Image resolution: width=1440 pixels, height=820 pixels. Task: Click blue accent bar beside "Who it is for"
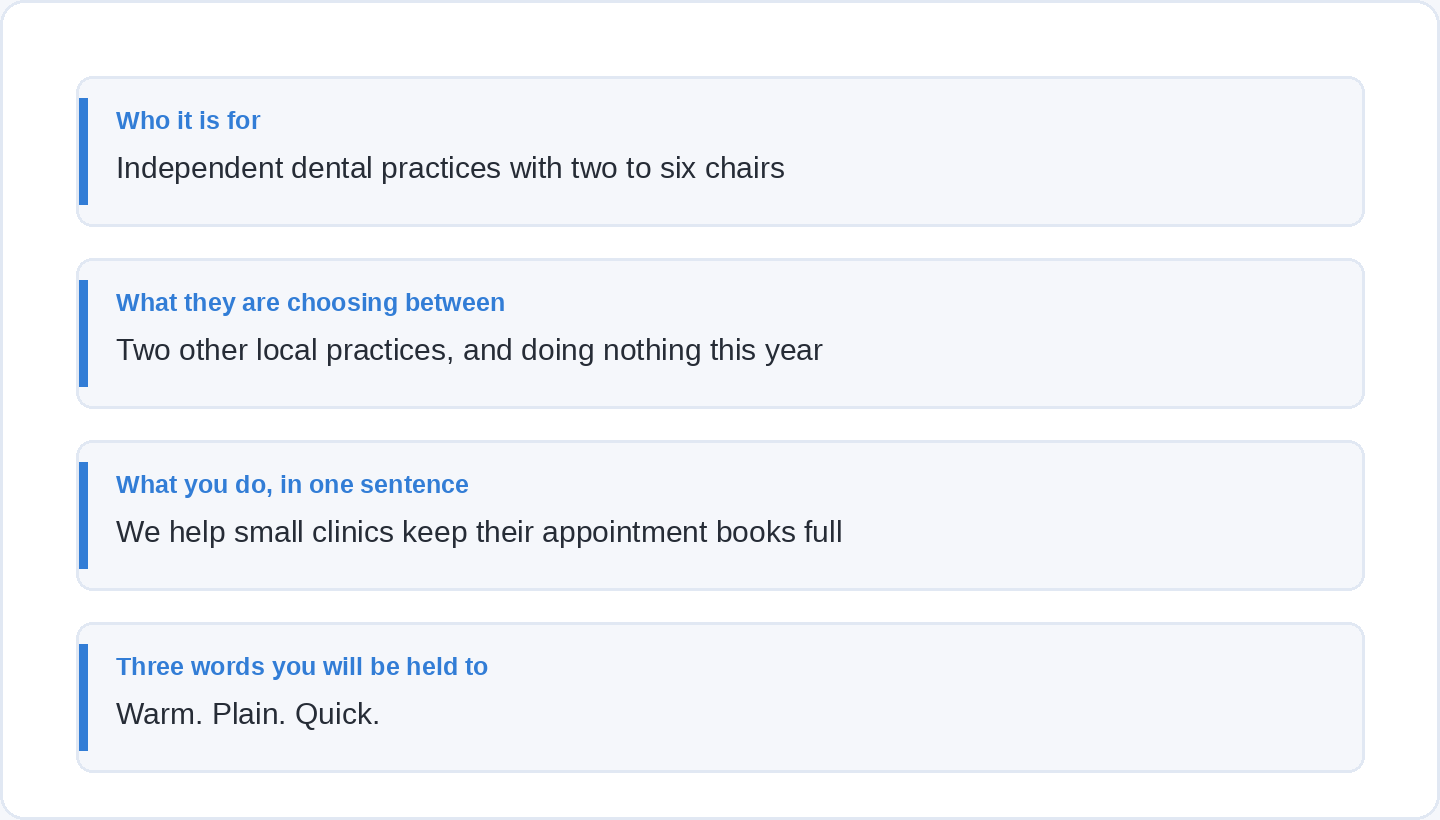[x=84, y=151]
